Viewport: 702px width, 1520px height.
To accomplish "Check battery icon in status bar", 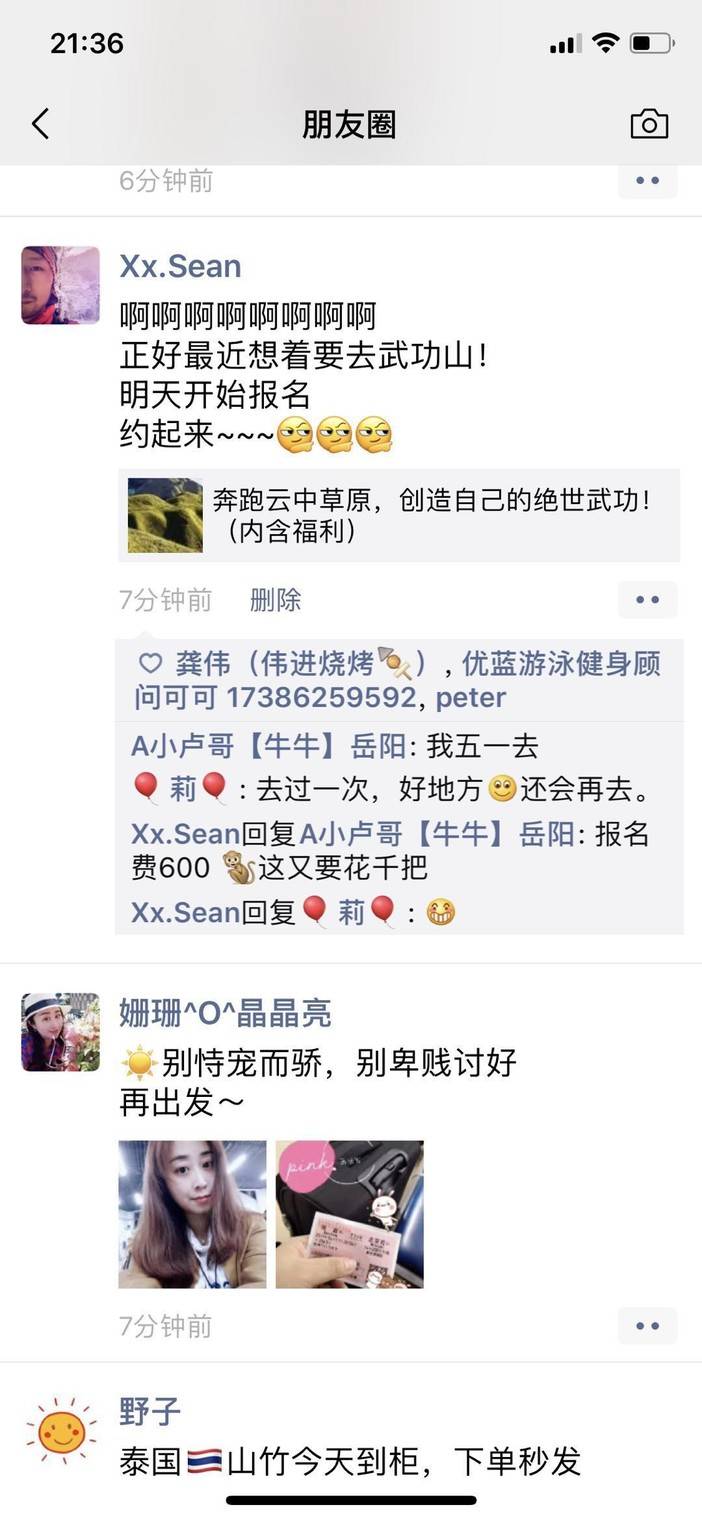I will 652,43.
